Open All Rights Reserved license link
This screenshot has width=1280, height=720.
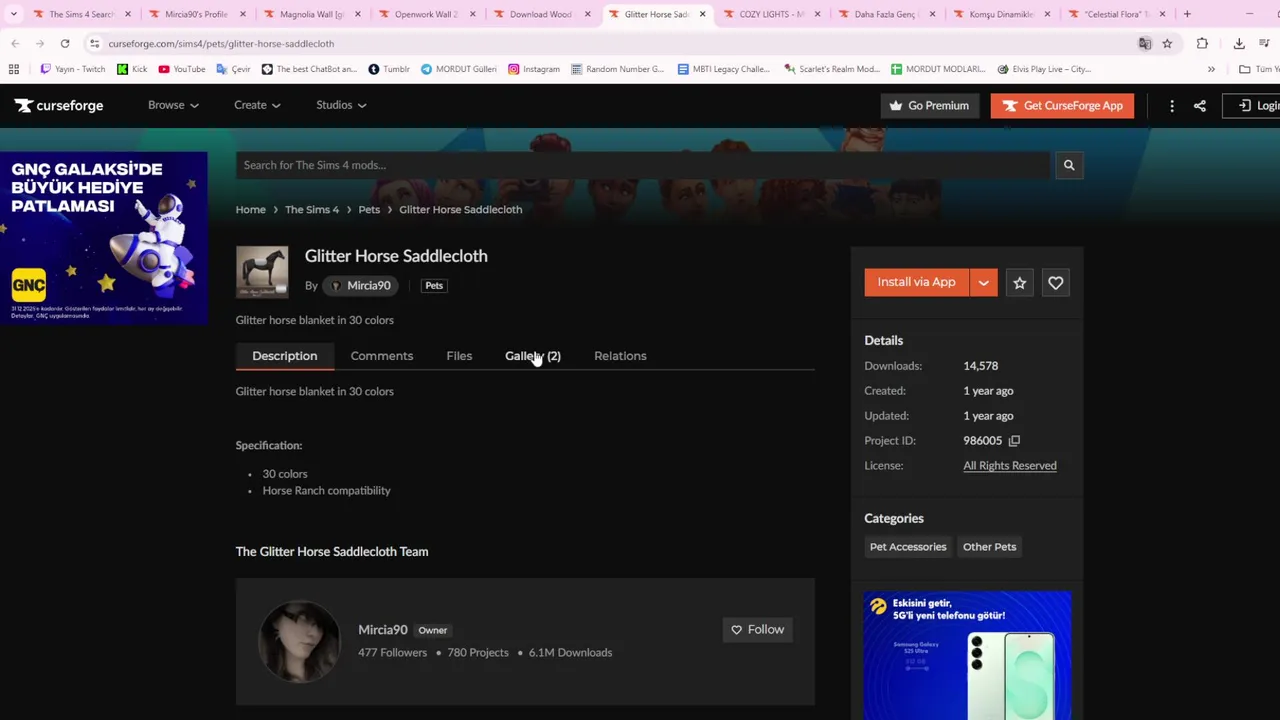[x=1009, y=466]
